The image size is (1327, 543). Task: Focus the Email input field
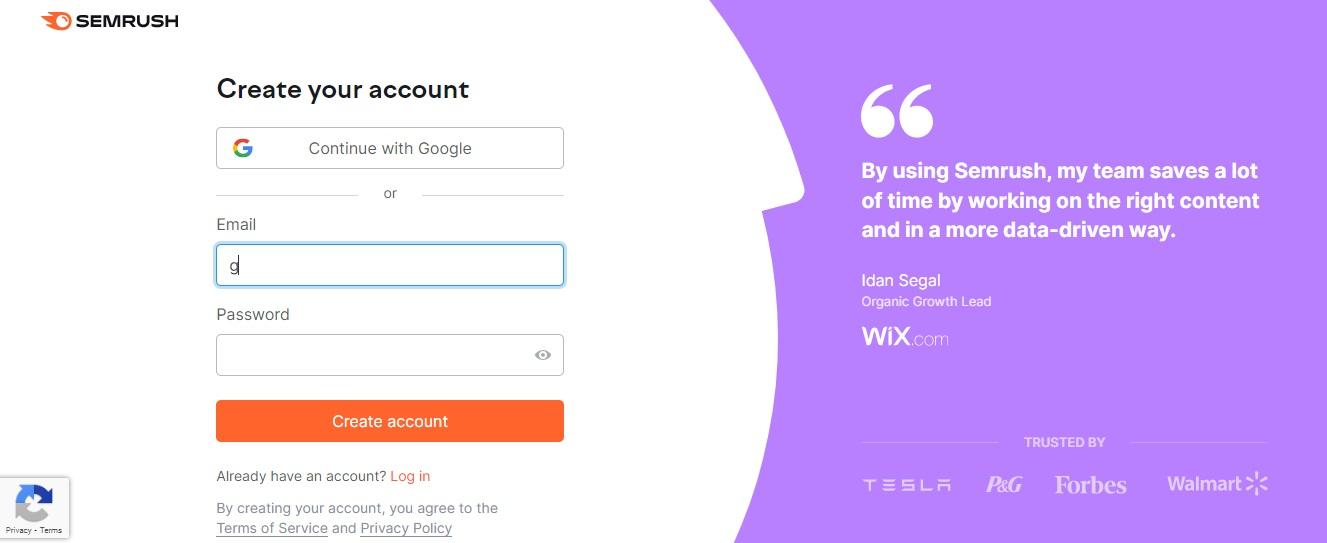point(390,265)
